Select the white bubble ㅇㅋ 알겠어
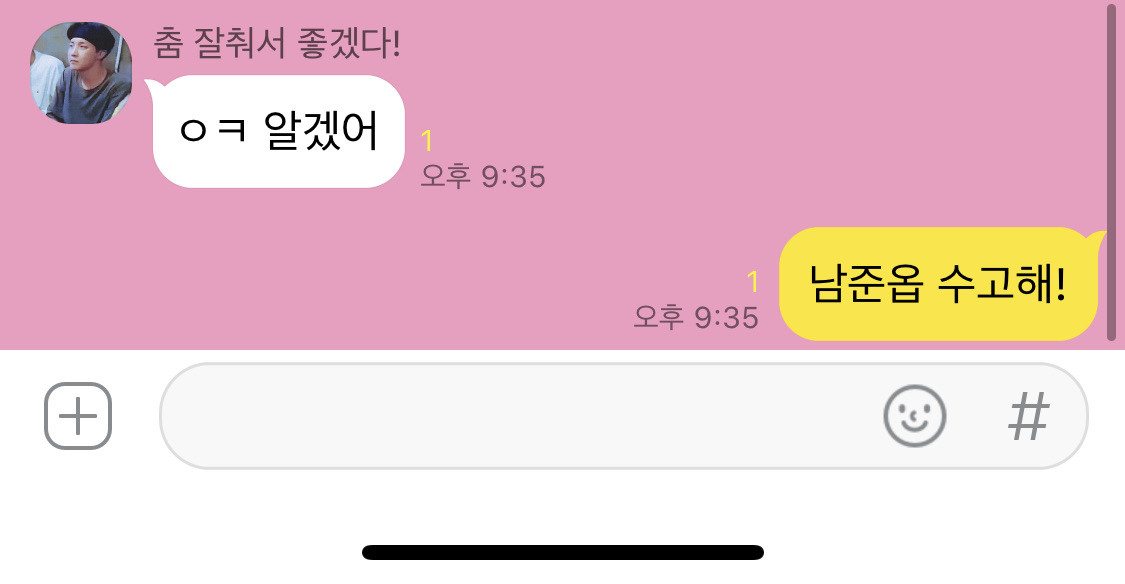1125x584 pixels. click(x=279, y=131)
